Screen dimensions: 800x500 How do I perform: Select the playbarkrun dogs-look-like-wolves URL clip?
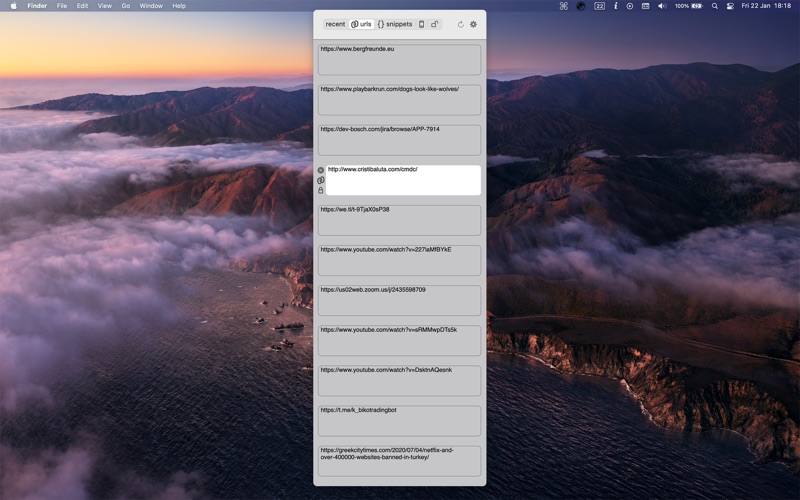pyautogui.click(x=399, y=100)
